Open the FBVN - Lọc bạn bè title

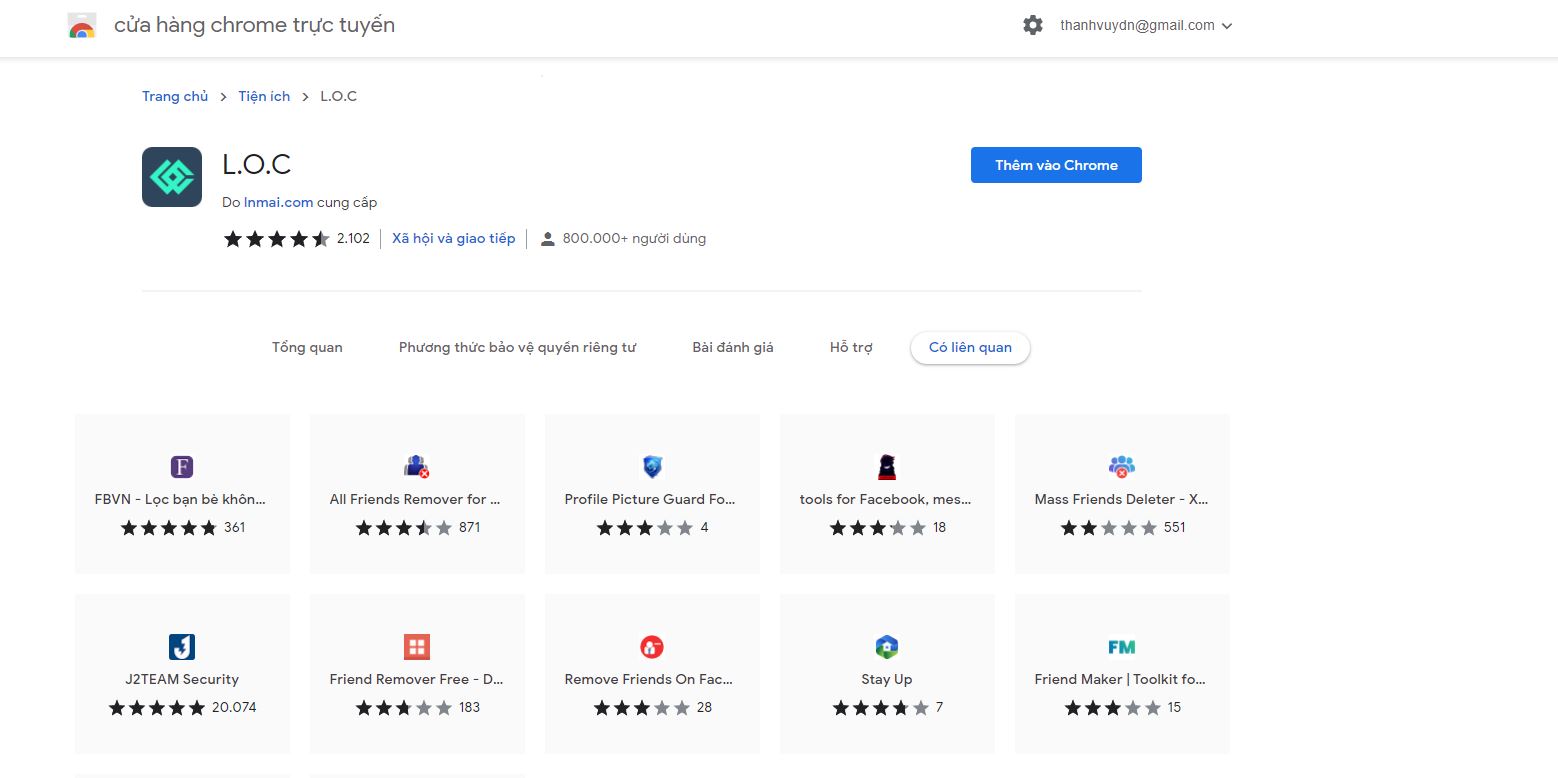coord(181,499)
